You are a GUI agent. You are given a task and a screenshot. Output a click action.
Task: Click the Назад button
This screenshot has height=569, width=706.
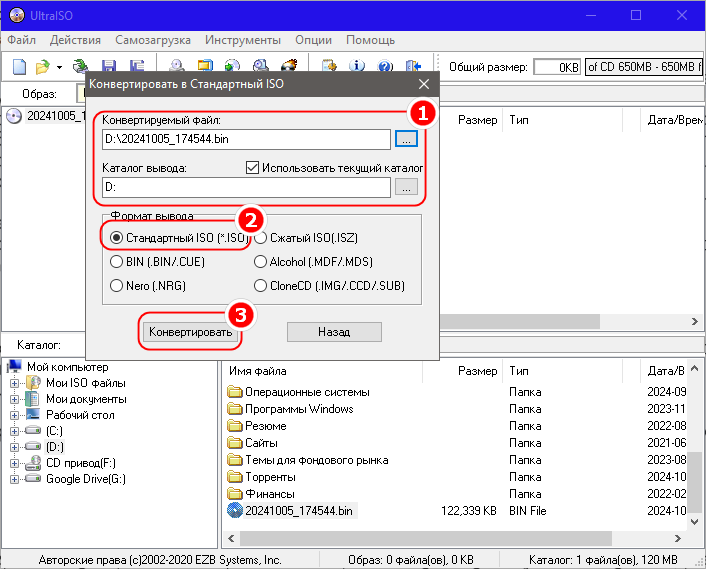(334, 332)
